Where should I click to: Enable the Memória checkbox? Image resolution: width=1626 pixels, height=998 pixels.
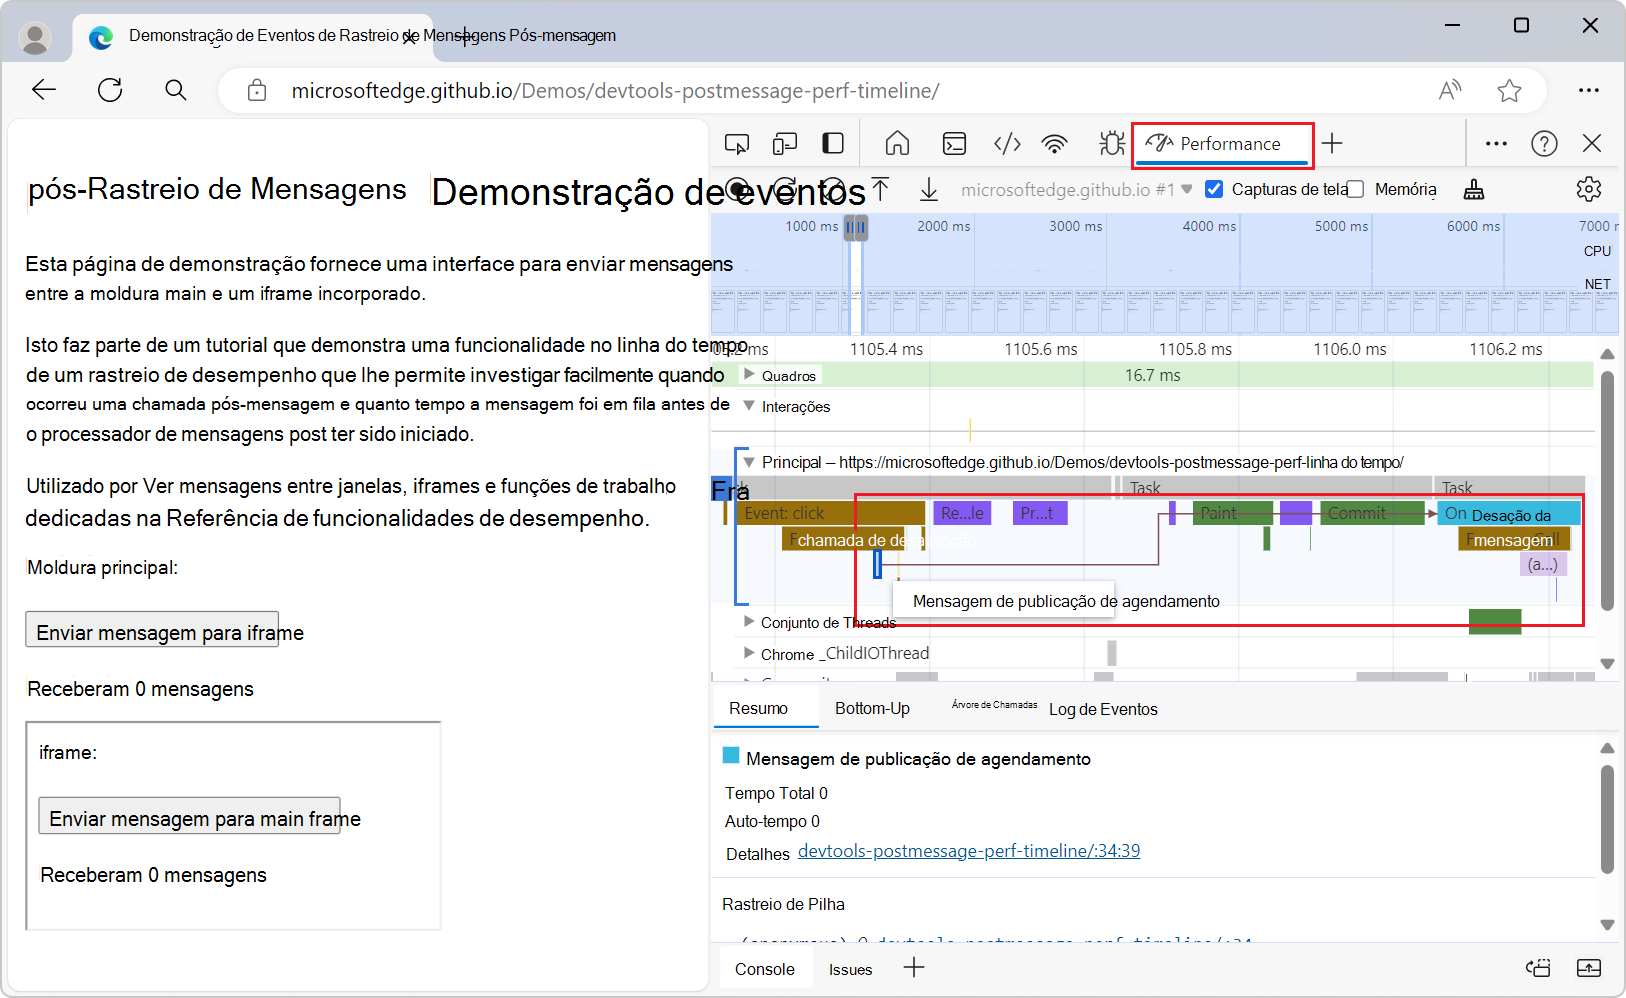(x=1356, y=189)
